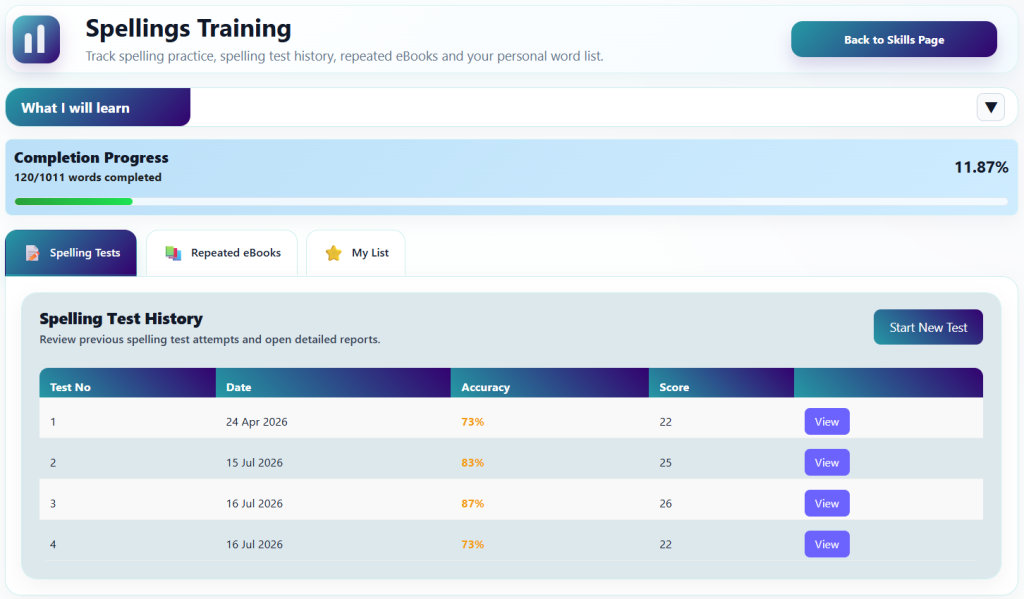Image resolution: width=1024 pixels, height=599 pixels.
Task: Open the My List tab
Action: click(356, 253)
